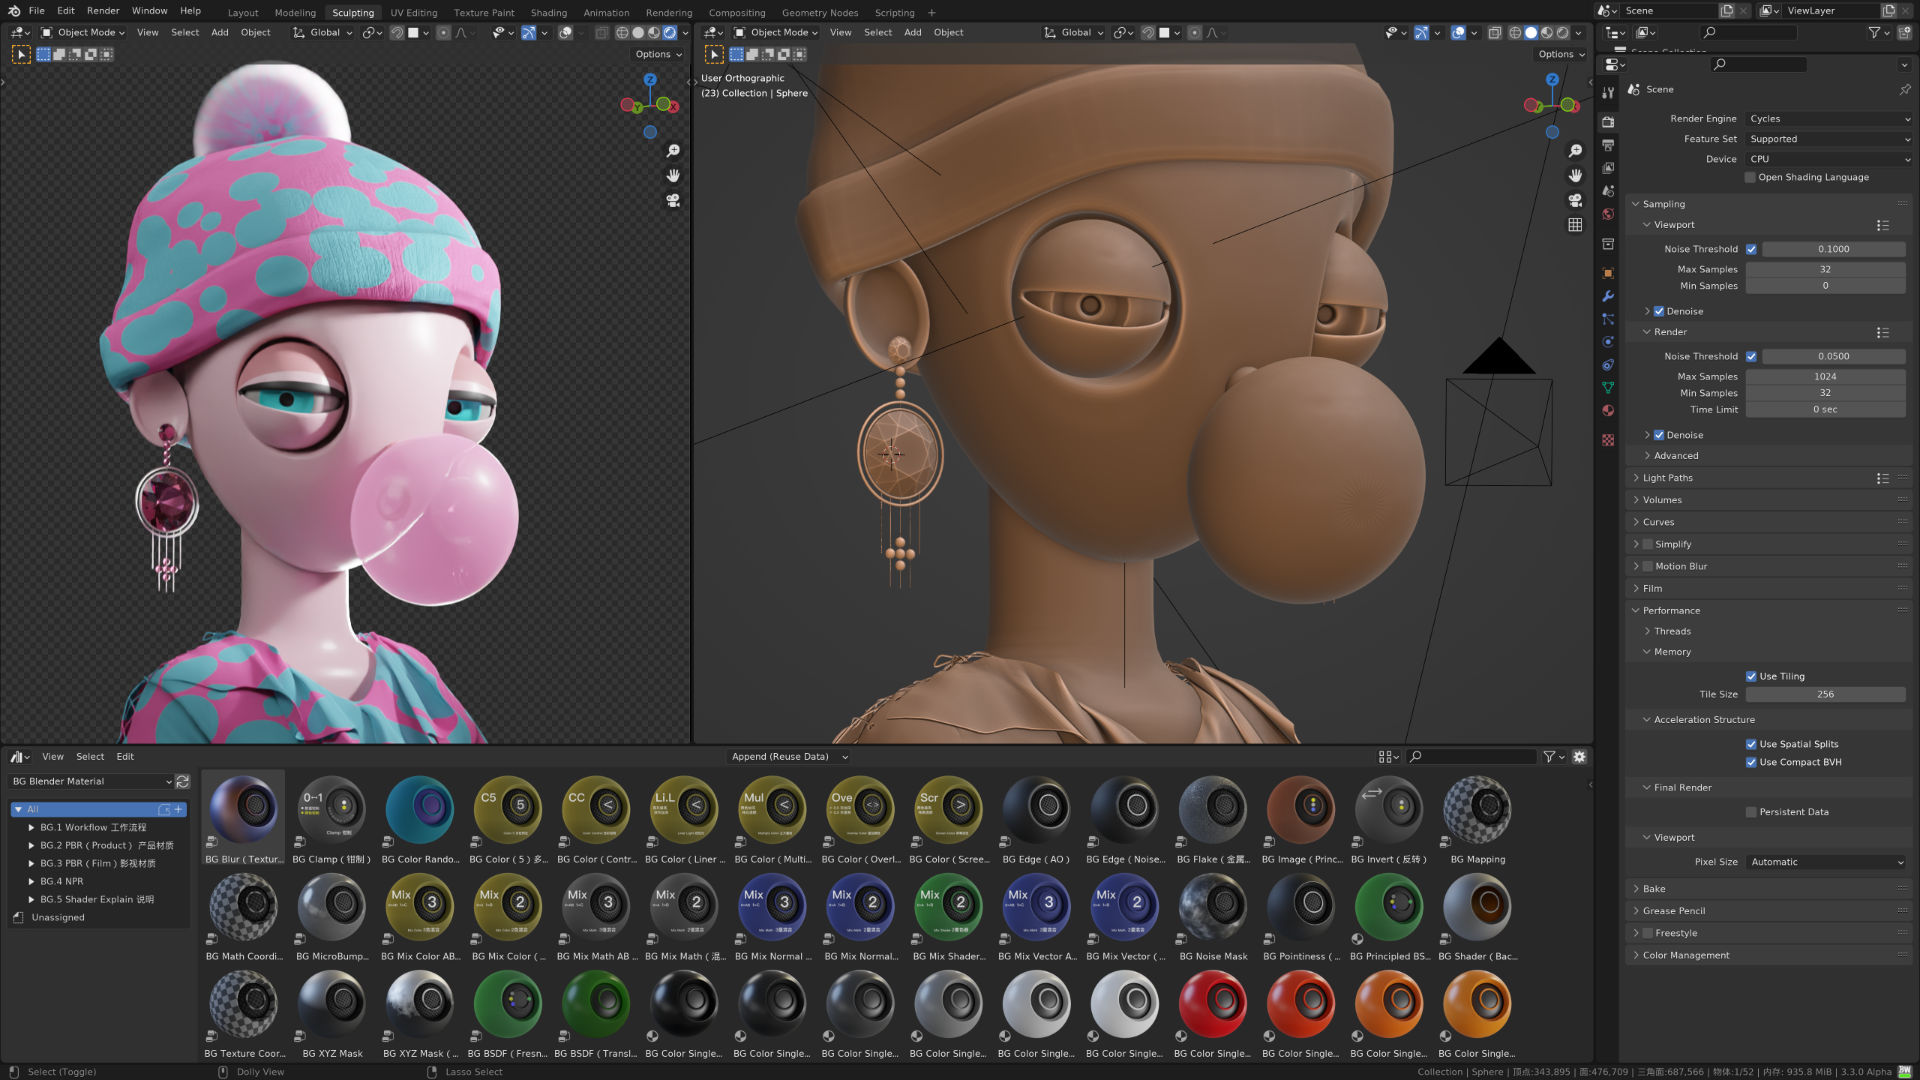Click pan hand icon in left viewport

(x=673, y=175)
